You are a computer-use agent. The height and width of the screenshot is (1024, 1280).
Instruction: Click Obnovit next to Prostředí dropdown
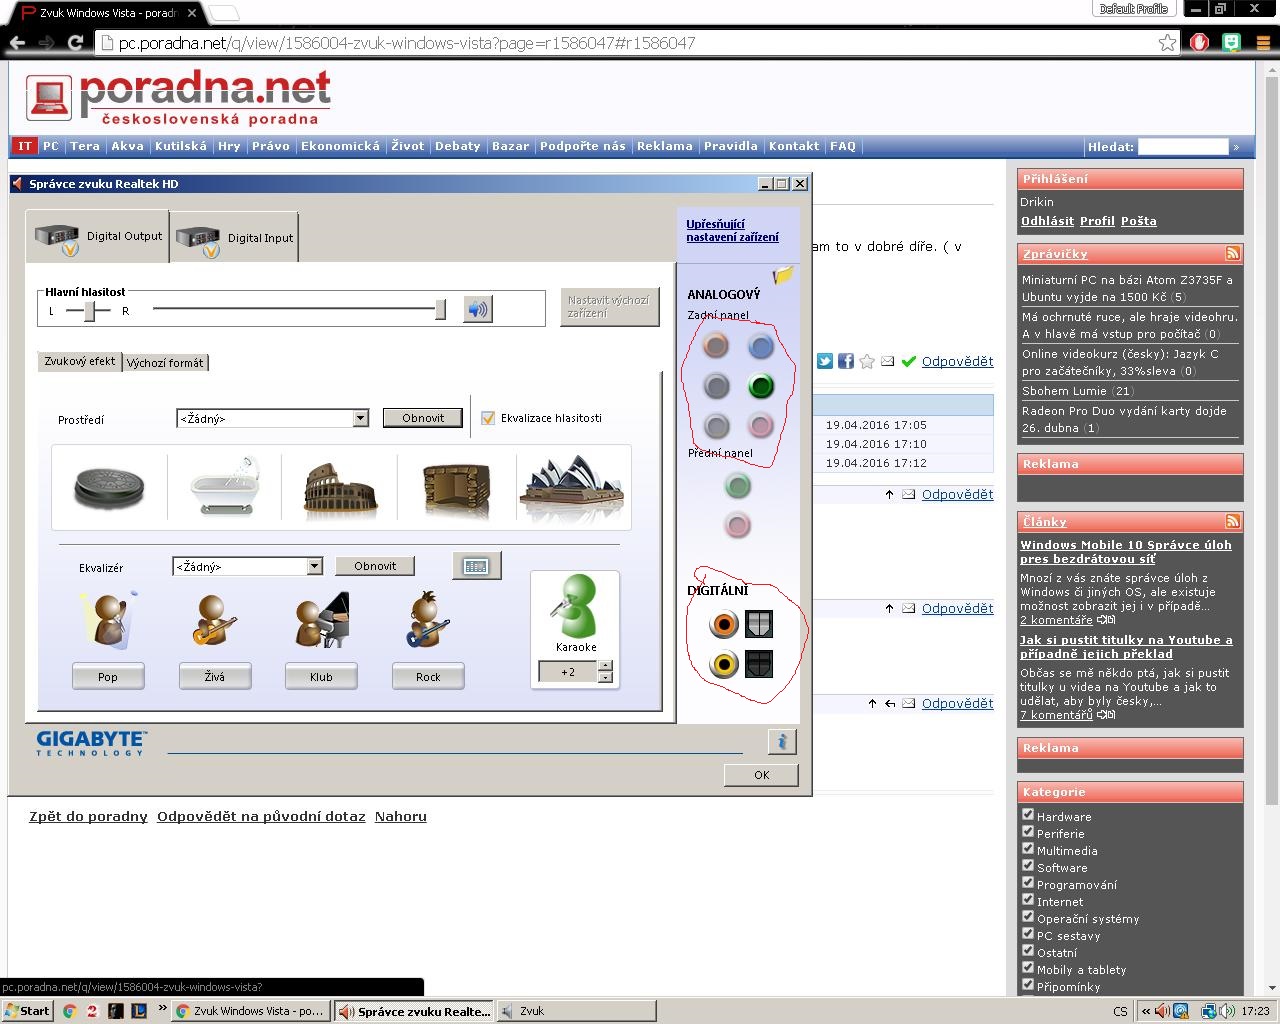click(x=423, y=418)
